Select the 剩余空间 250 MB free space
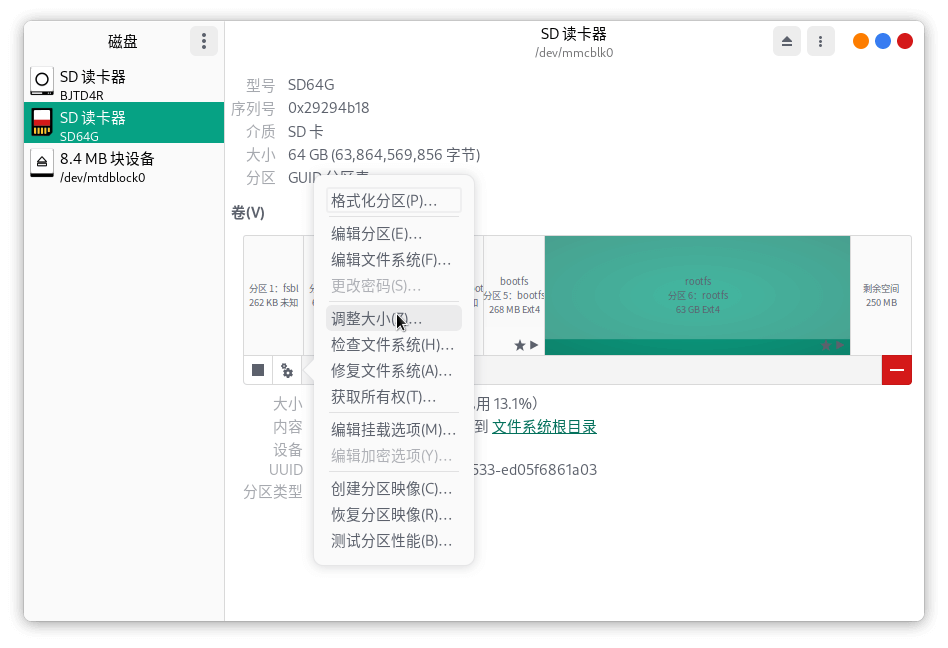Screen dimensions: 948x648 point(880,295)
